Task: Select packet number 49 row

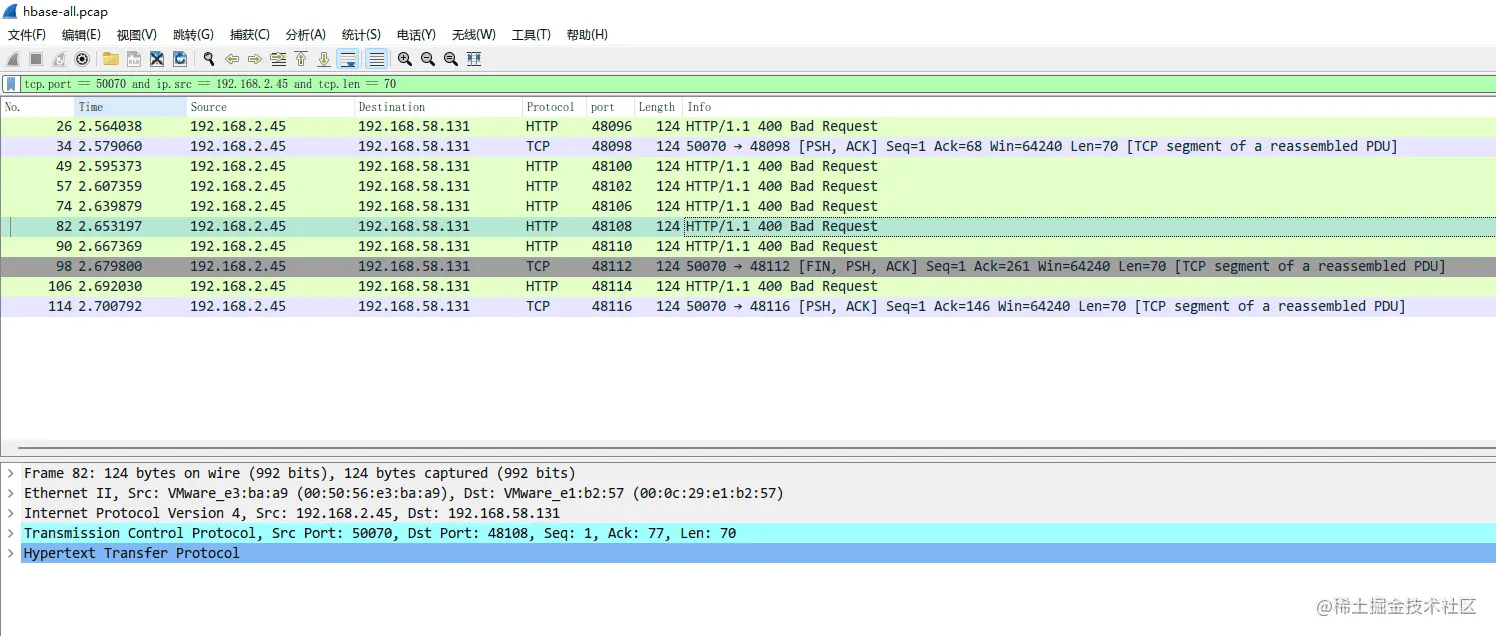Action: [x=748, y=167]
